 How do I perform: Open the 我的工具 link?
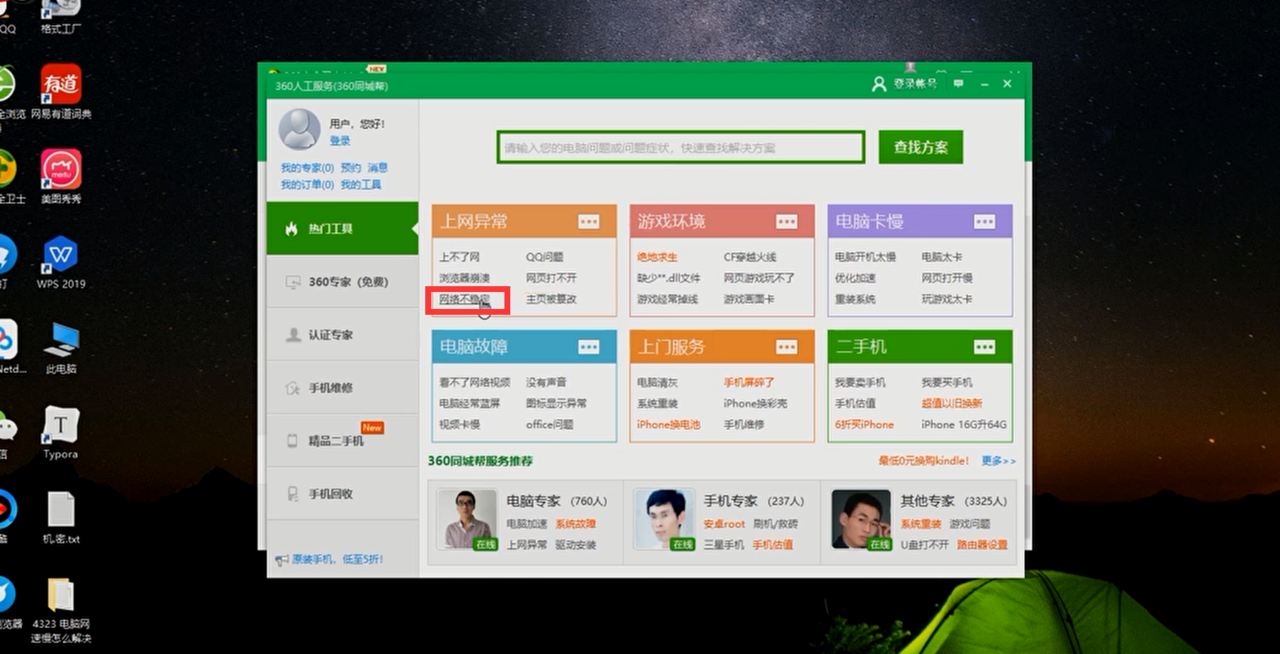click(x=361, y=185)
